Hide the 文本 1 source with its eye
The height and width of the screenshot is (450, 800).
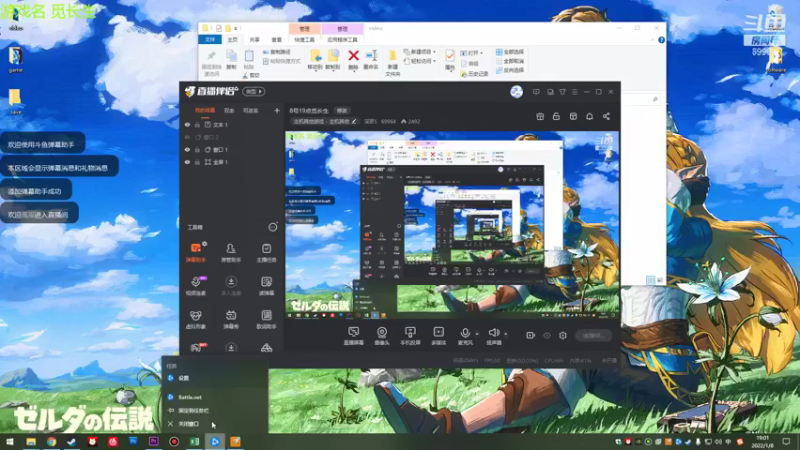(187, 124)
